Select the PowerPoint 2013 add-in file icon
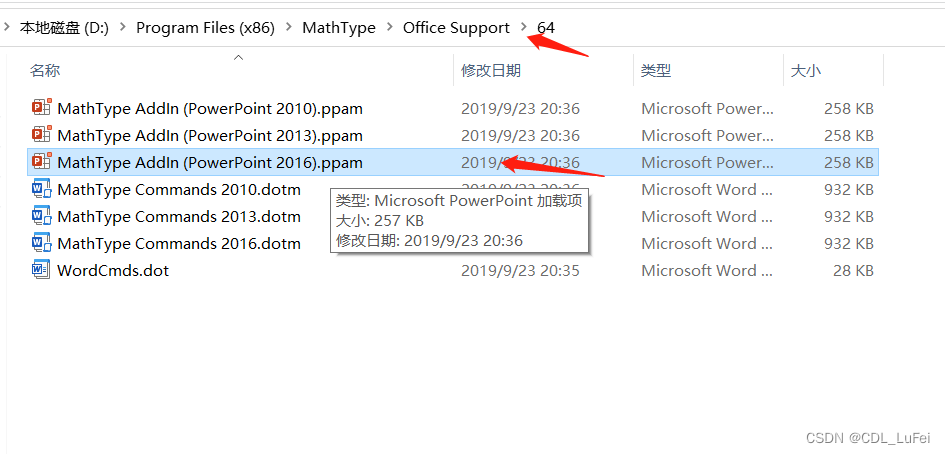This screenshot has height=454, width=945. [x=42, y=134]
